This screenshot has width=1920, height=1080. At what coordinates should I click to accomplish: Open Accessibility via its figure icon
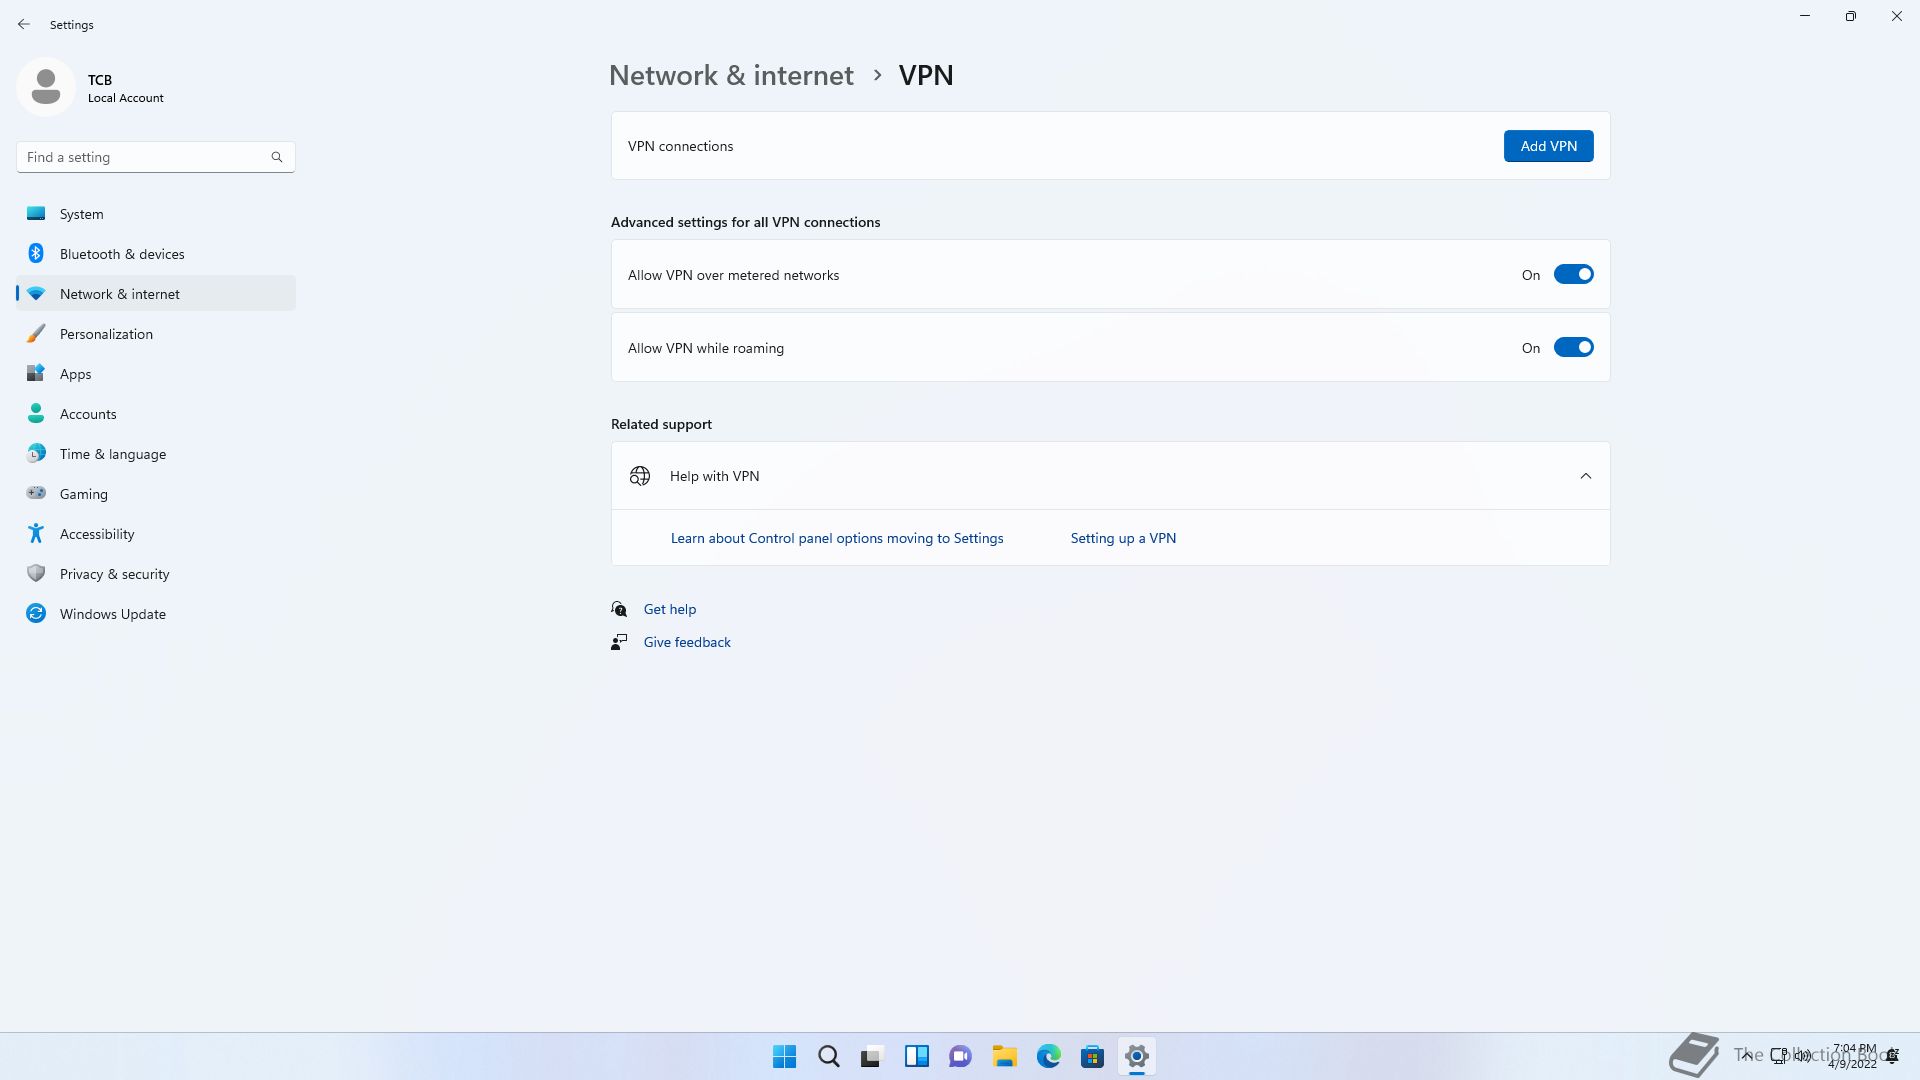(36, 534)
